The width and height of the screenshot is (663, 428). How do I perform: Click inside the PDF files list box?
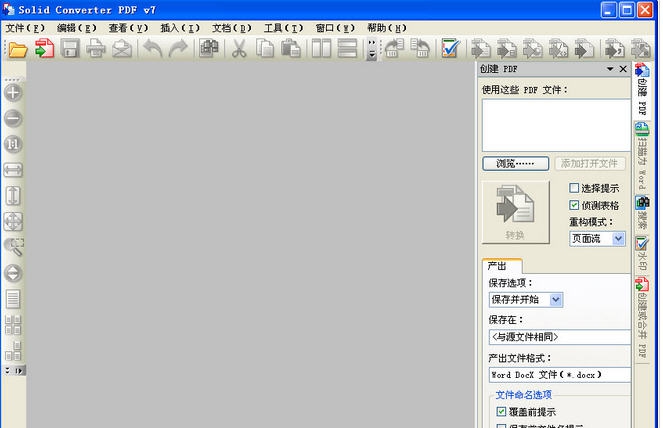[x=556, y=125]
